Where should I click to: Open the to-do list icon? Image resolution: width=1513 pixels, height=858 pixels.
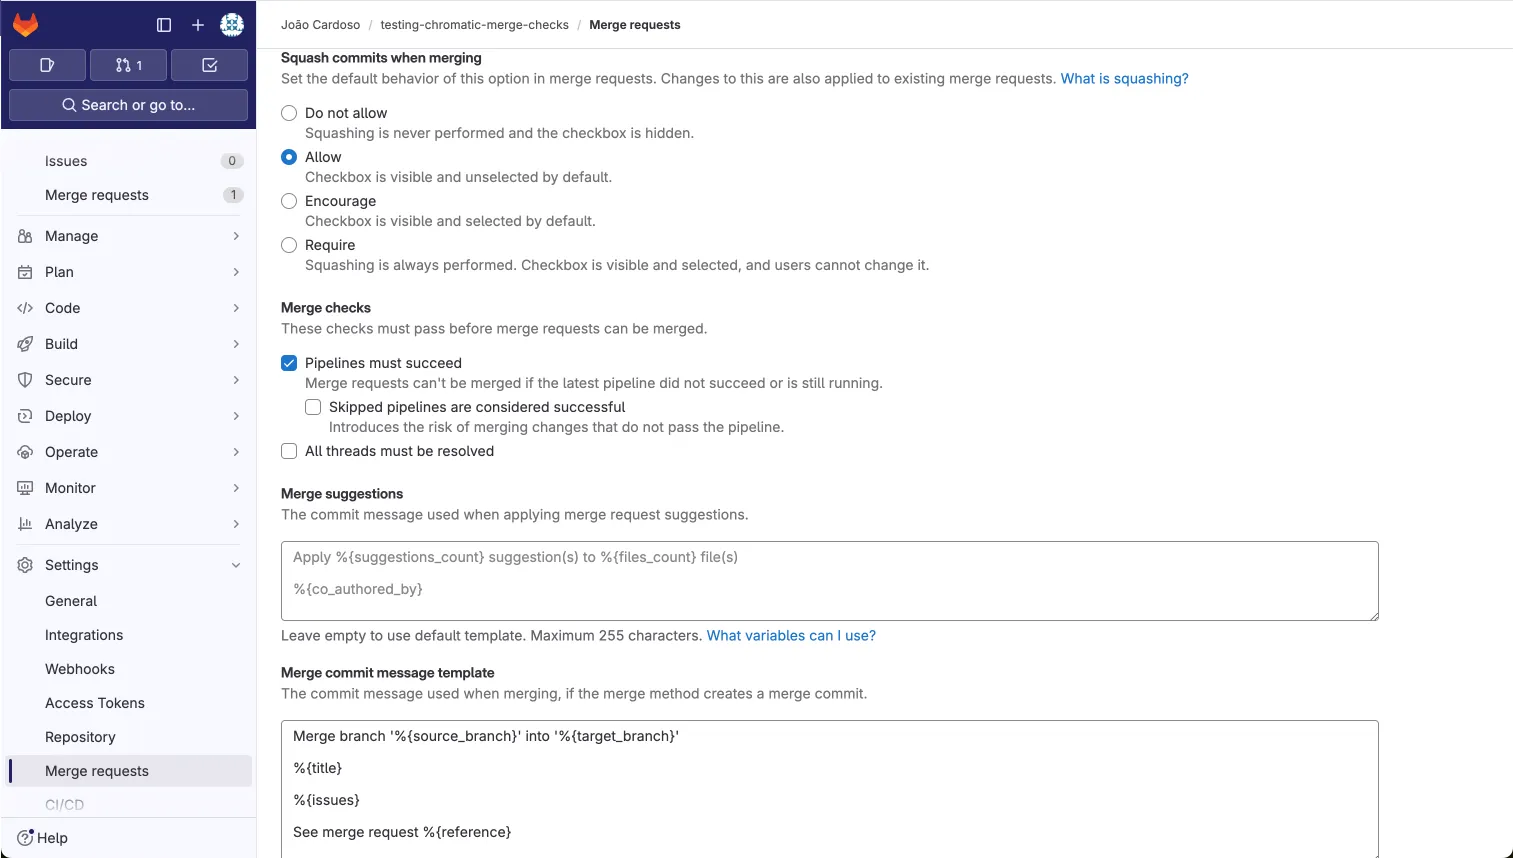coord(209,64)
